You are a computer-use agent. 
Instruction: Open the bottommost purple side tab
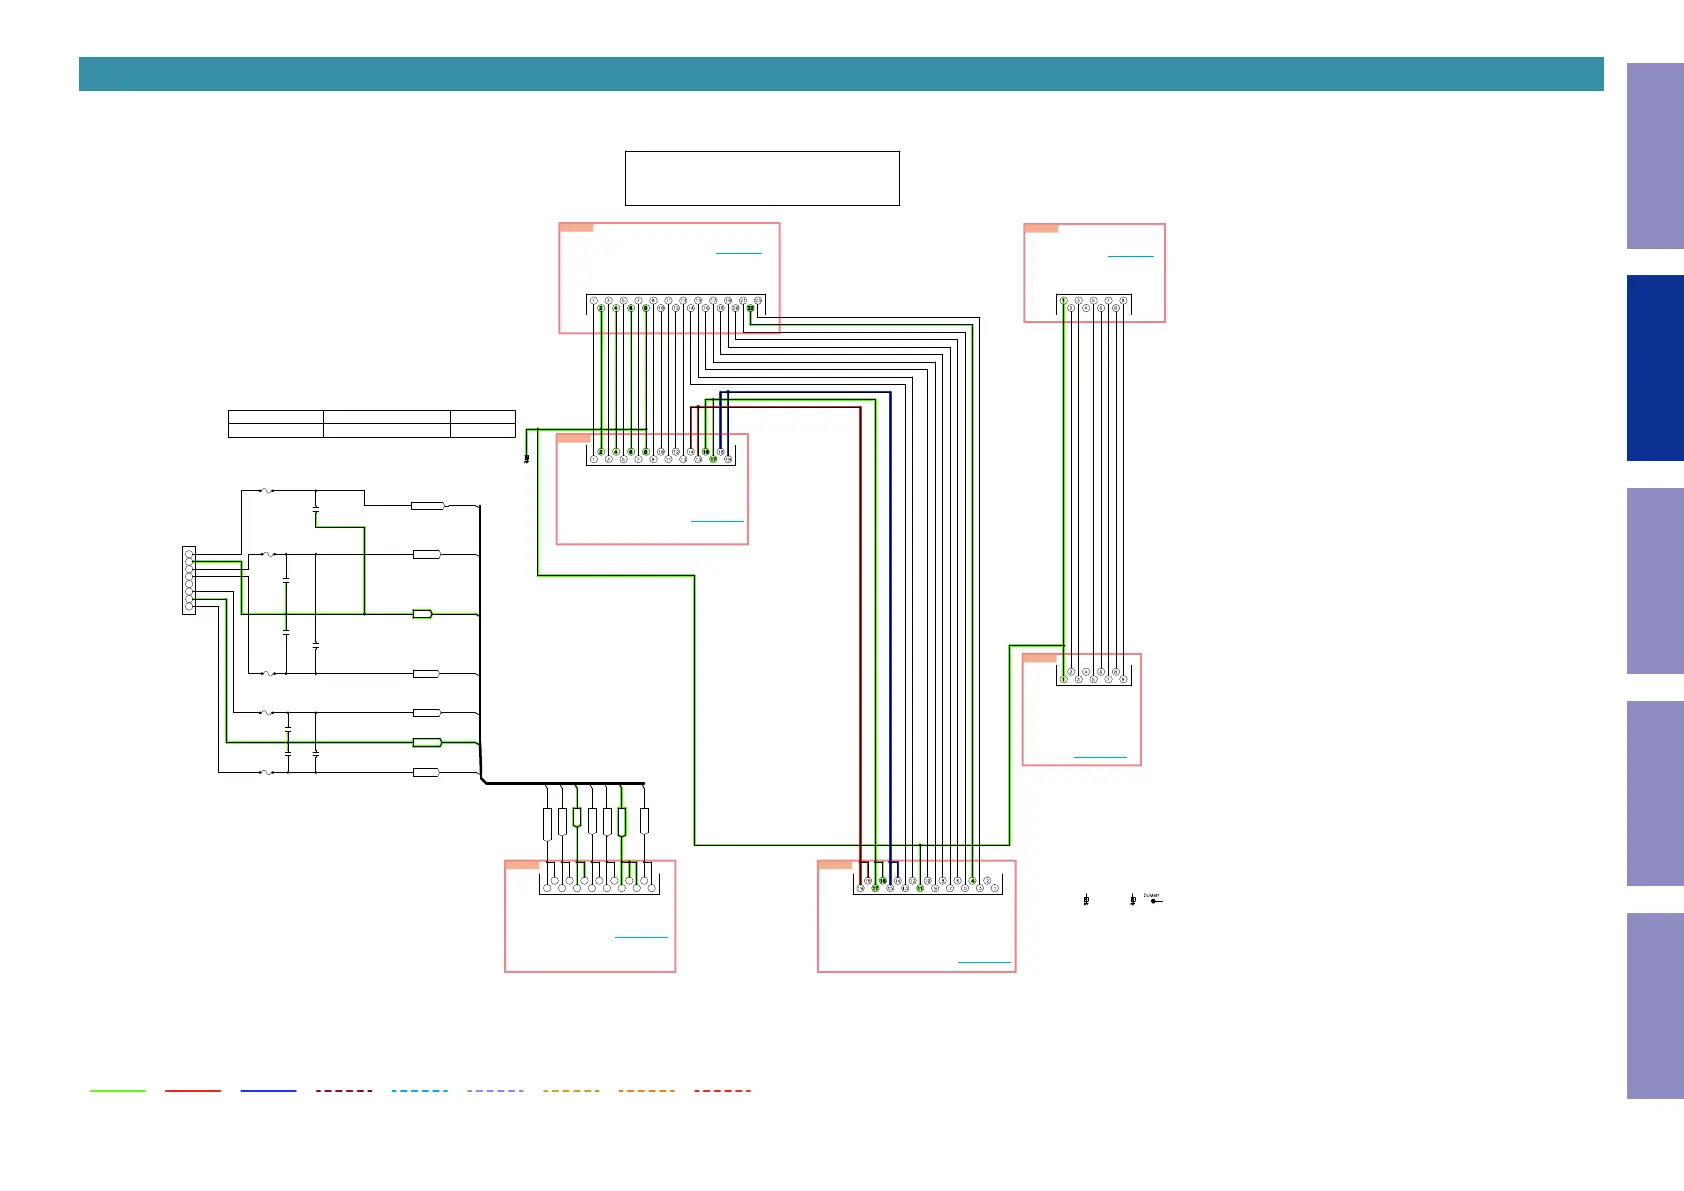[1655, 1006]
